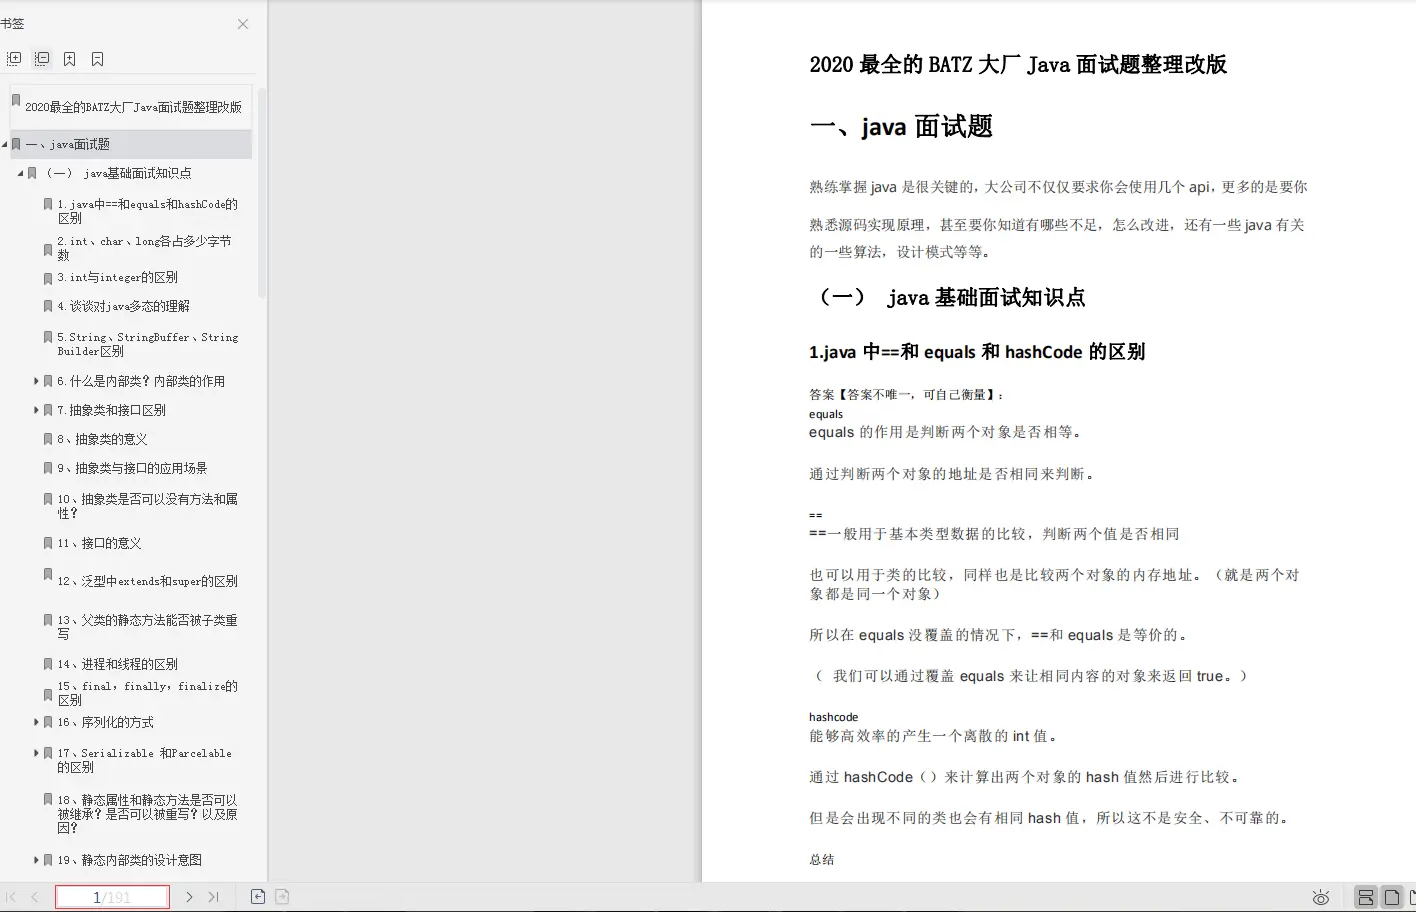Open bookmark 1.java中==和equals和hashCode的区别
Image resolution: width=1416 pixels, height=912 pixels.
(x=147, y=210)
